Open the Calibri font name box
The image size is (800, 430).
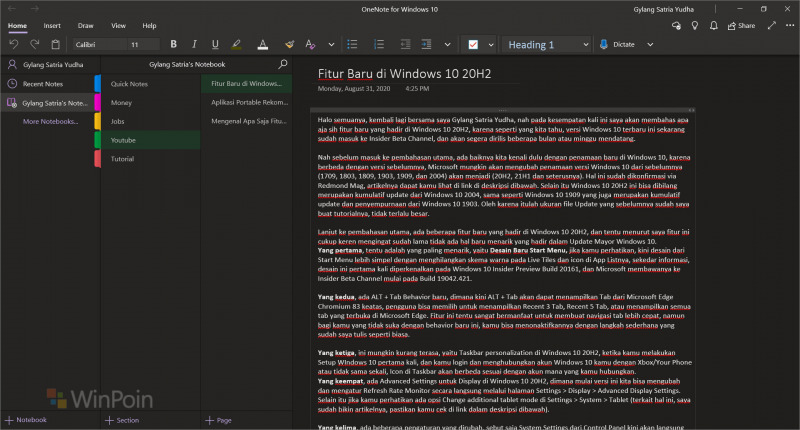(x=99, y=44)
